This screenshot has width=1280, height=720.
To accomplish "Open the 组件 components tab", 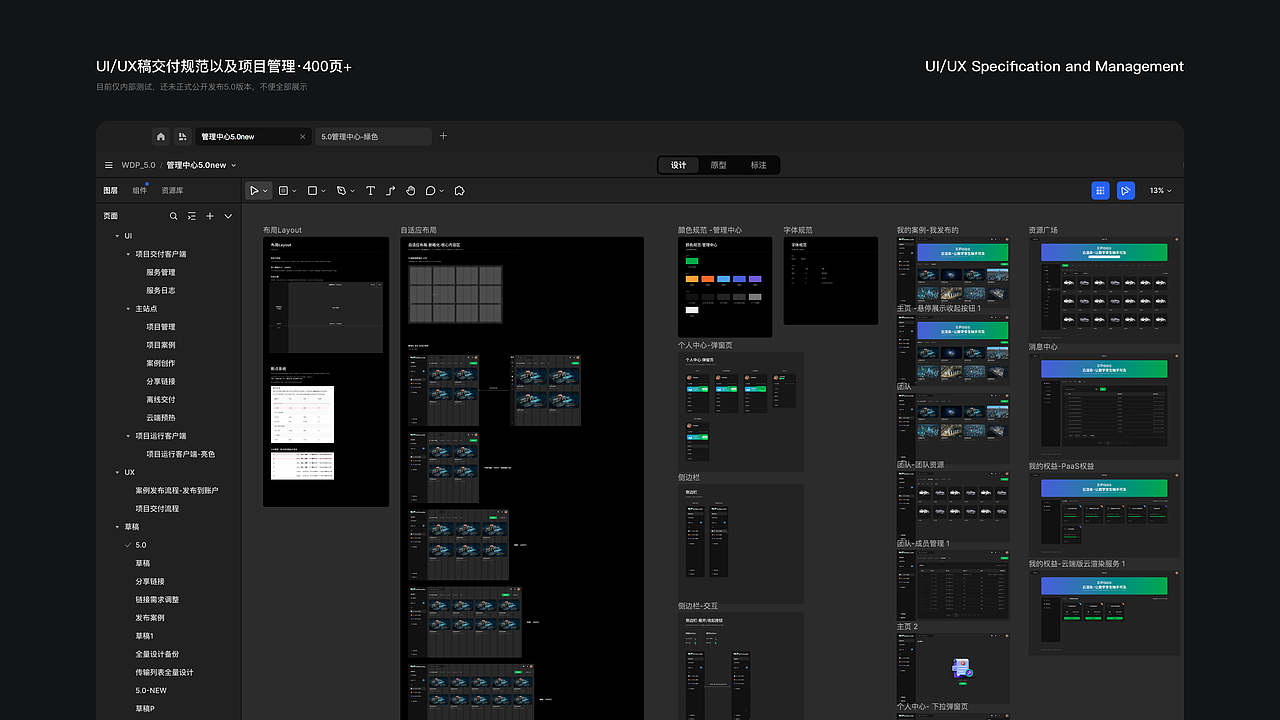I will 139,190.
